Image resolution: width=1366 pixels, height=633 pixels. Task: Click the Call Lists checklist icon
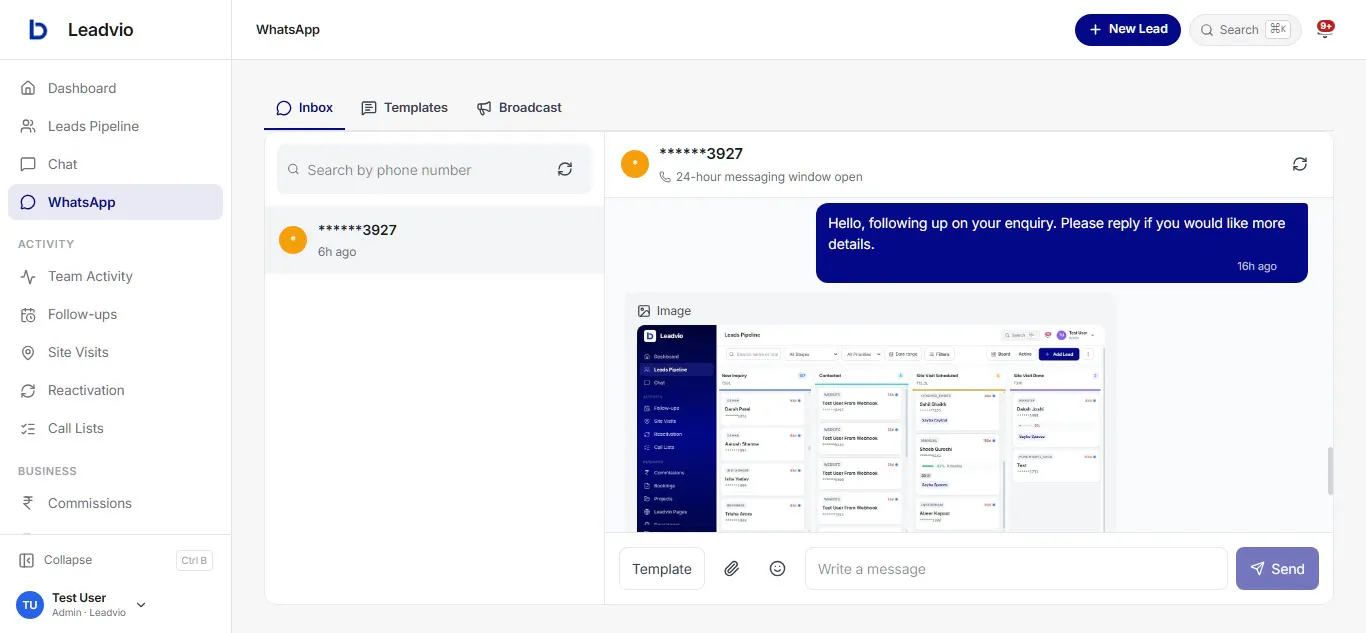tap(28, 428)
